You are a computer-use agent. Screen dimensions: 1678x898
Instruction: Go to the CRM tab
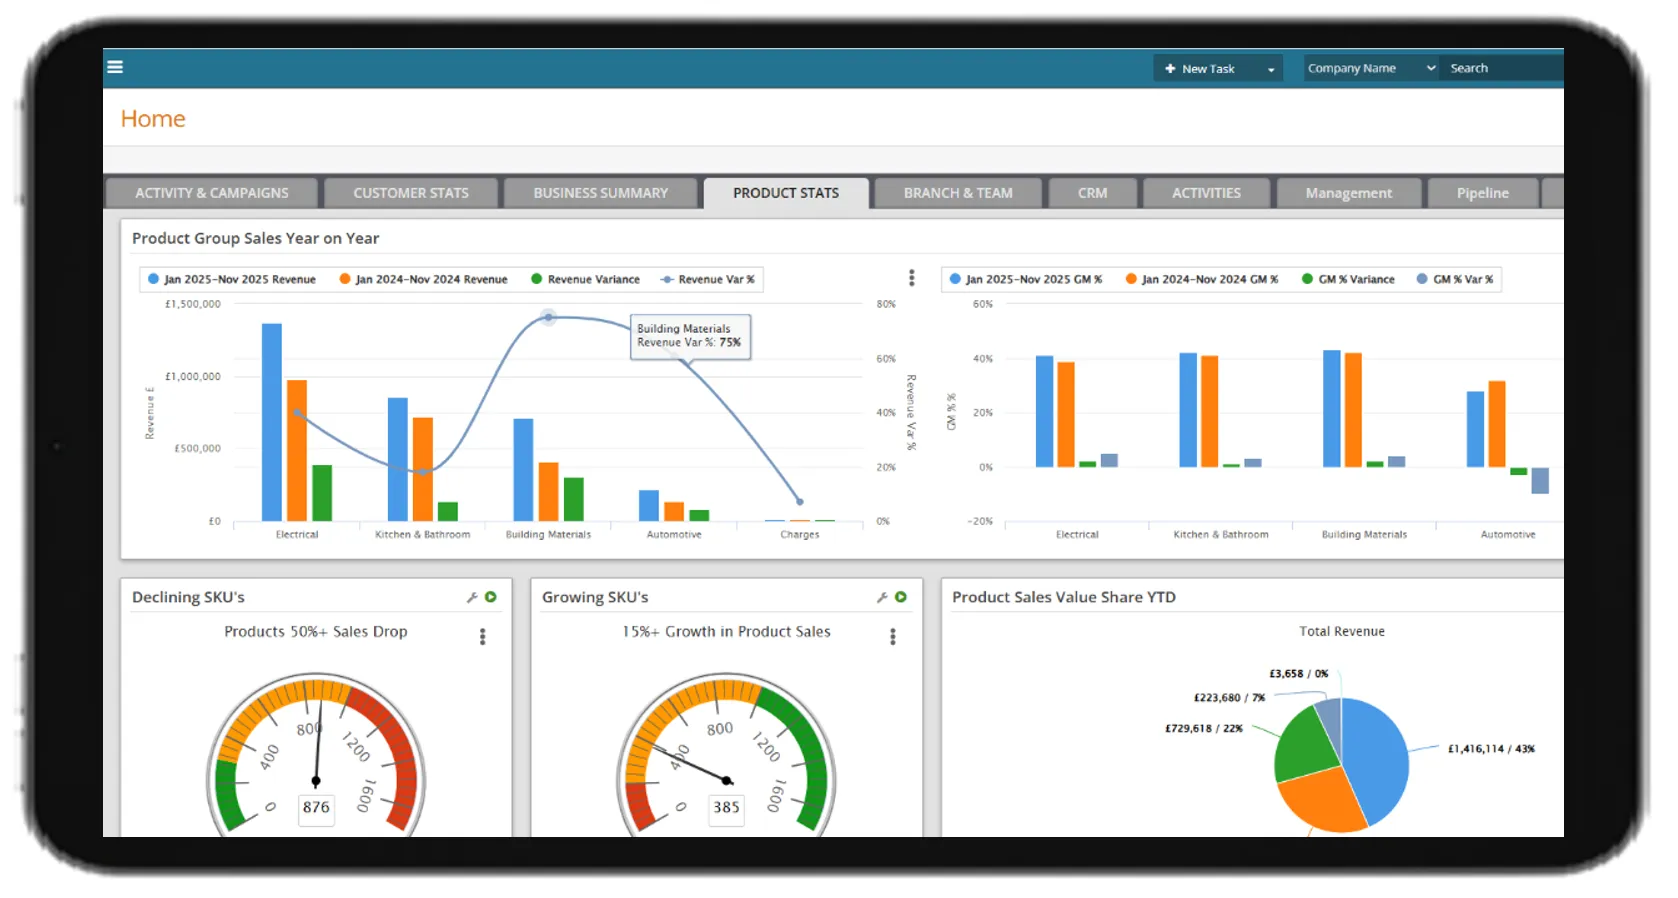click(x=1092, y=193)
